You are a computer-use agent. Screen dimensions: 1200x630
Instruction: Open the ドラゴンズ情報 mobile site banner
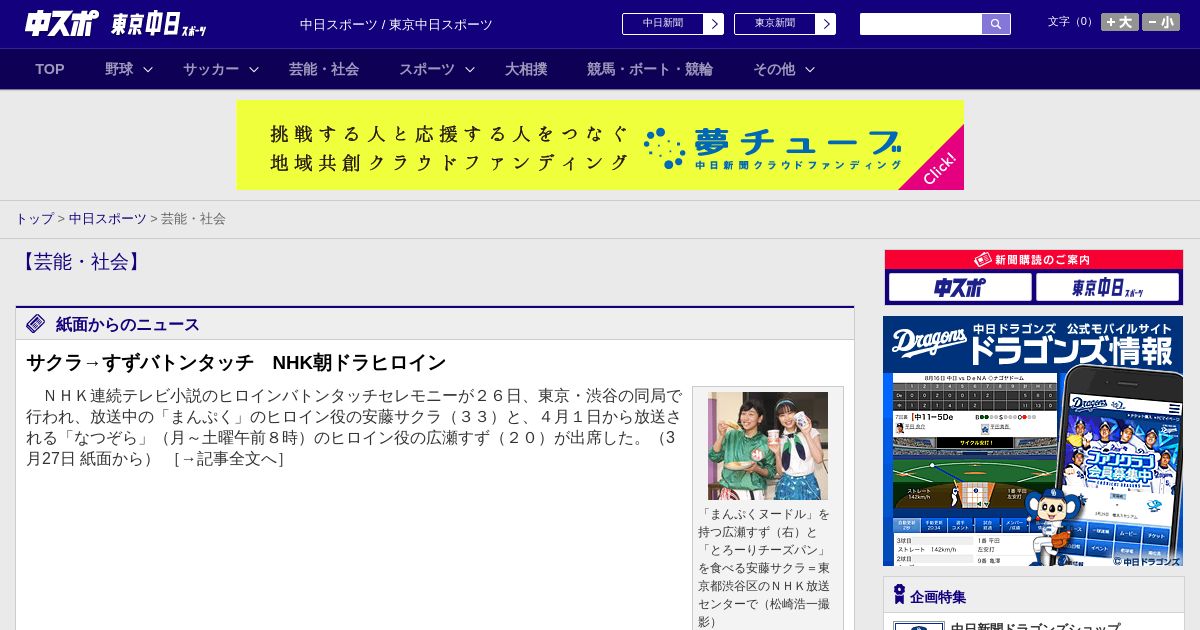(x=1033, y=441)
